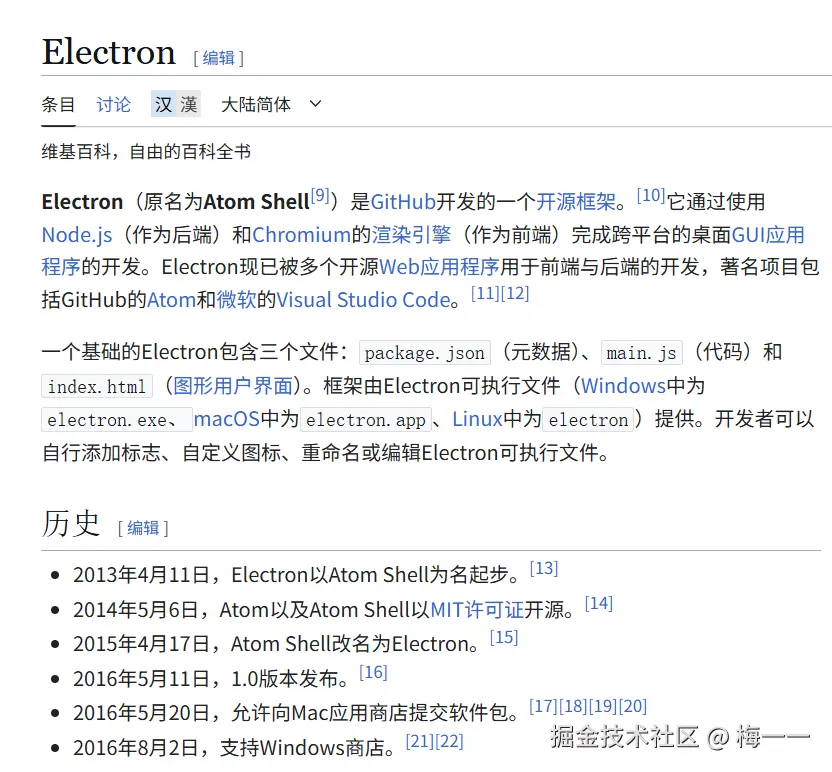Click reference [13] on the 2013 entry

tap(544, 568)
